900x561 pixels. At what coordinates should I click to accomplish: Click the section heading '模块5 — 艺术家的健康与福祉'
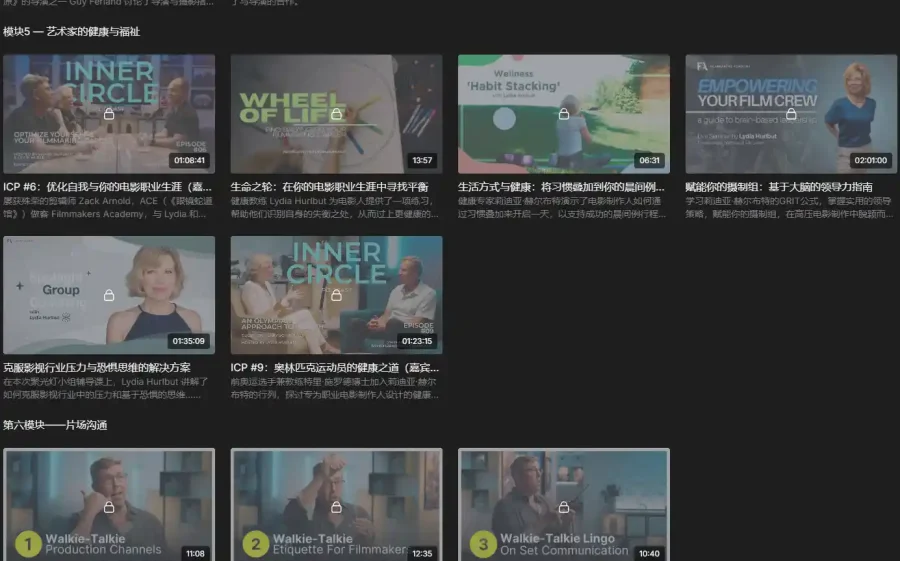pos(71,32)
